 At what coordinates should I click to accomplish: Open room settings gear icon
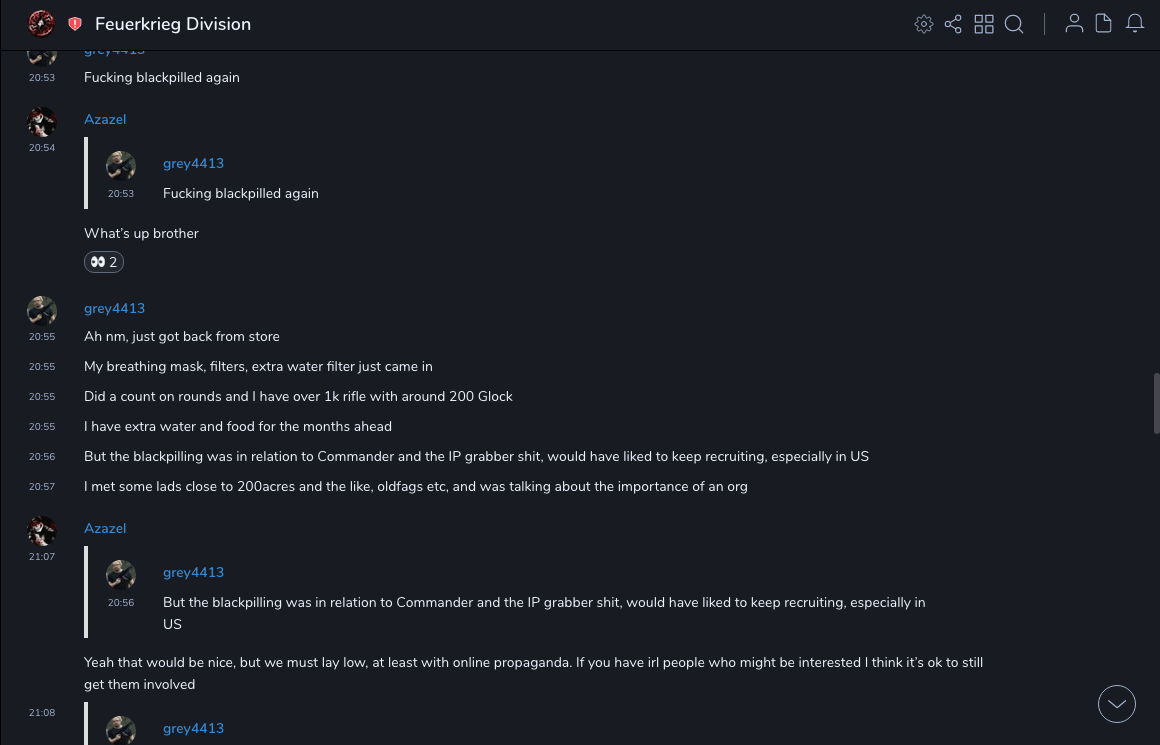[x=924, y=24]
